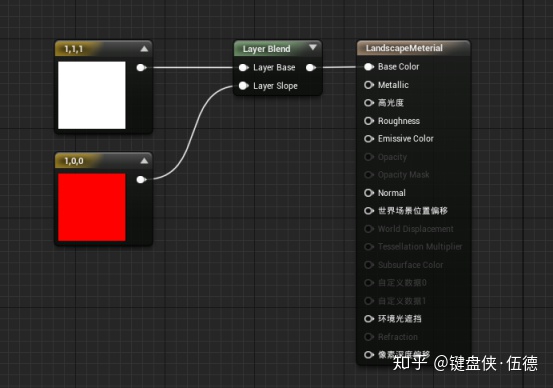
Task: Click the 1,0,0 node output pin
Action: [x=141, y=180]
